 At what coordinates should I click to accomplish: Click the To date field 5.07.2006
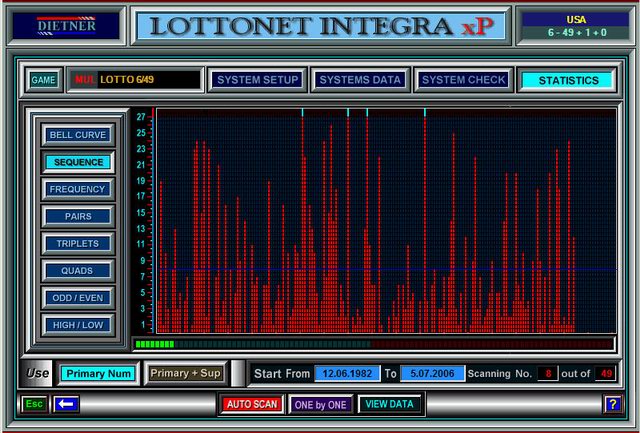432,373
